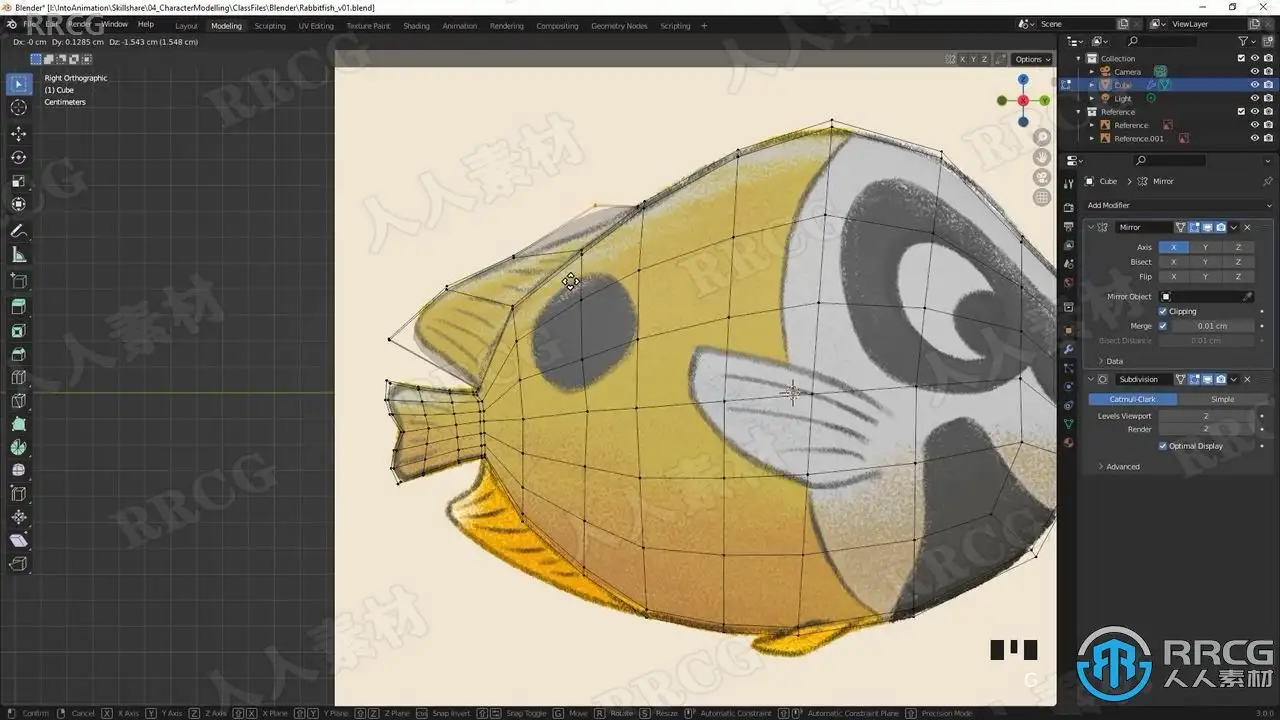Select the Inset Faces tool
Screen dimensions: 1280x720
(x=19, y=331)
